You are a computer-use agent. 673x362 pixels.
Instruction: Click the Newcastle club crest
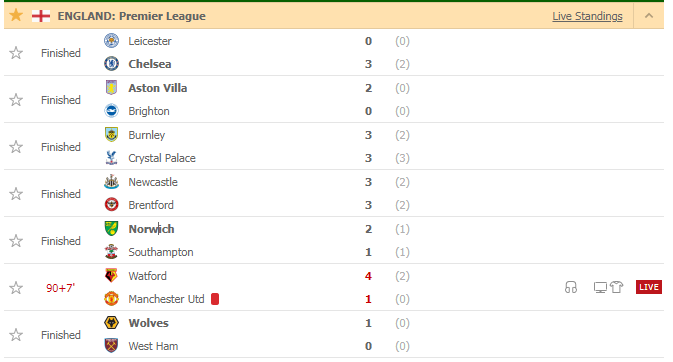click(112, 182)
